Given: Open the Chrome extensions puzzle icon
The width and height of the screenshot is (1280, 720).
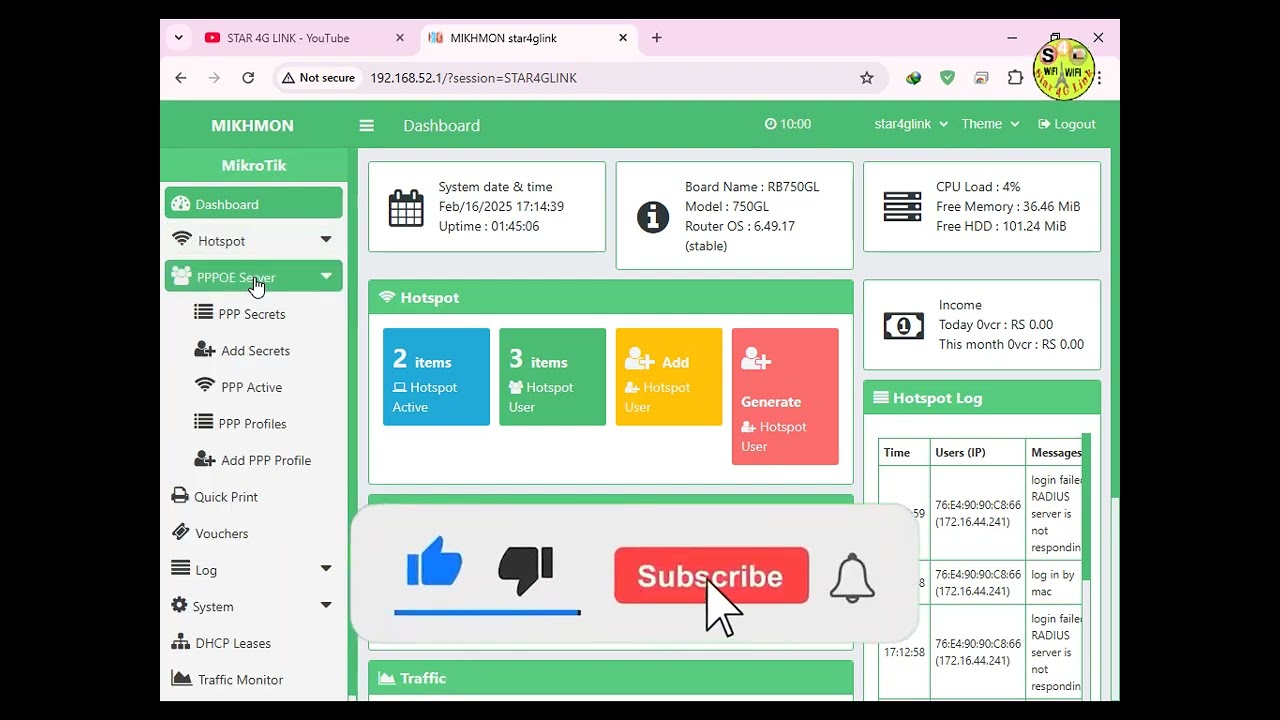Looking at the screenshot, I should [x=1016, y=77].
